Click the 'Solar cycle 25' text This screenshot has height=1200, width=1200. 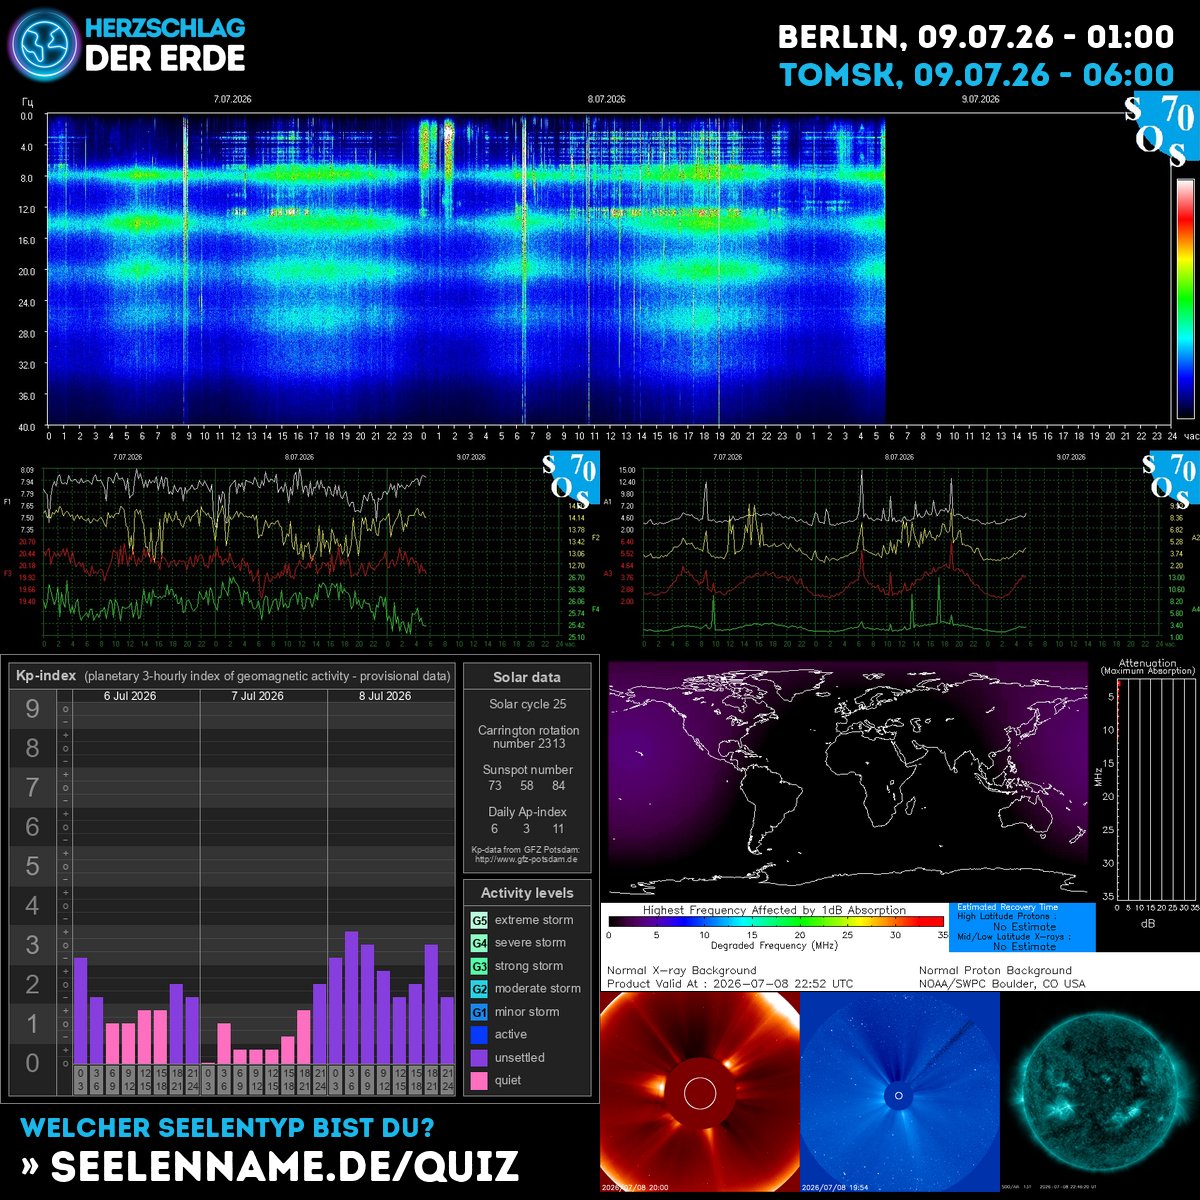coord(528,704)
